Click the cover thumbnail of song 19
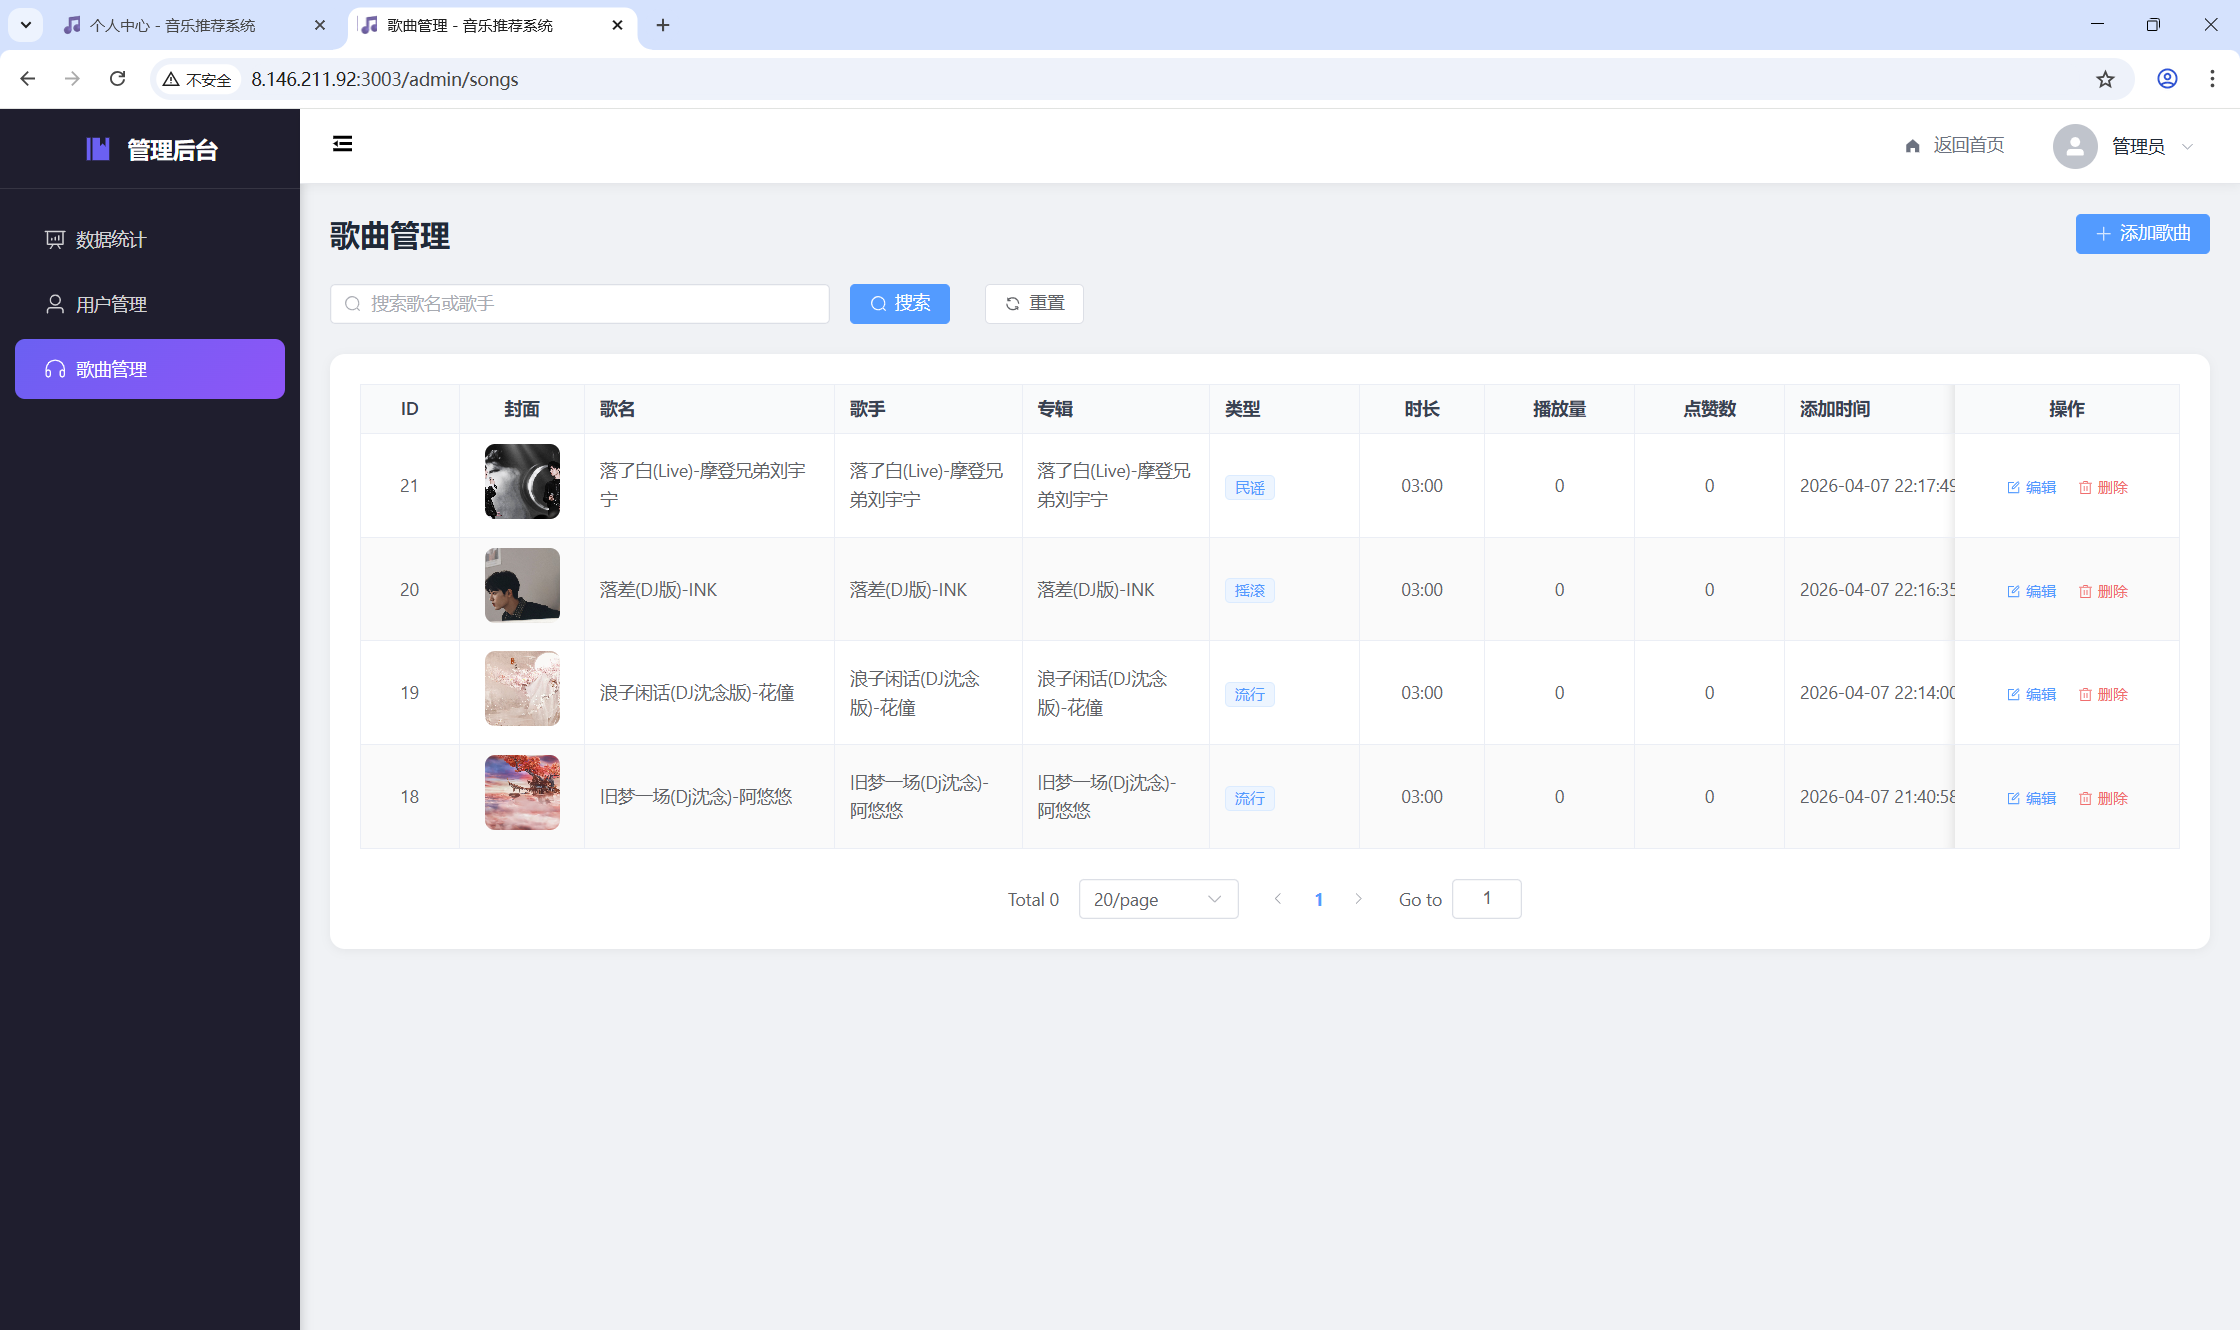The image size is (2240, 1330). click(x=522, y=689)
